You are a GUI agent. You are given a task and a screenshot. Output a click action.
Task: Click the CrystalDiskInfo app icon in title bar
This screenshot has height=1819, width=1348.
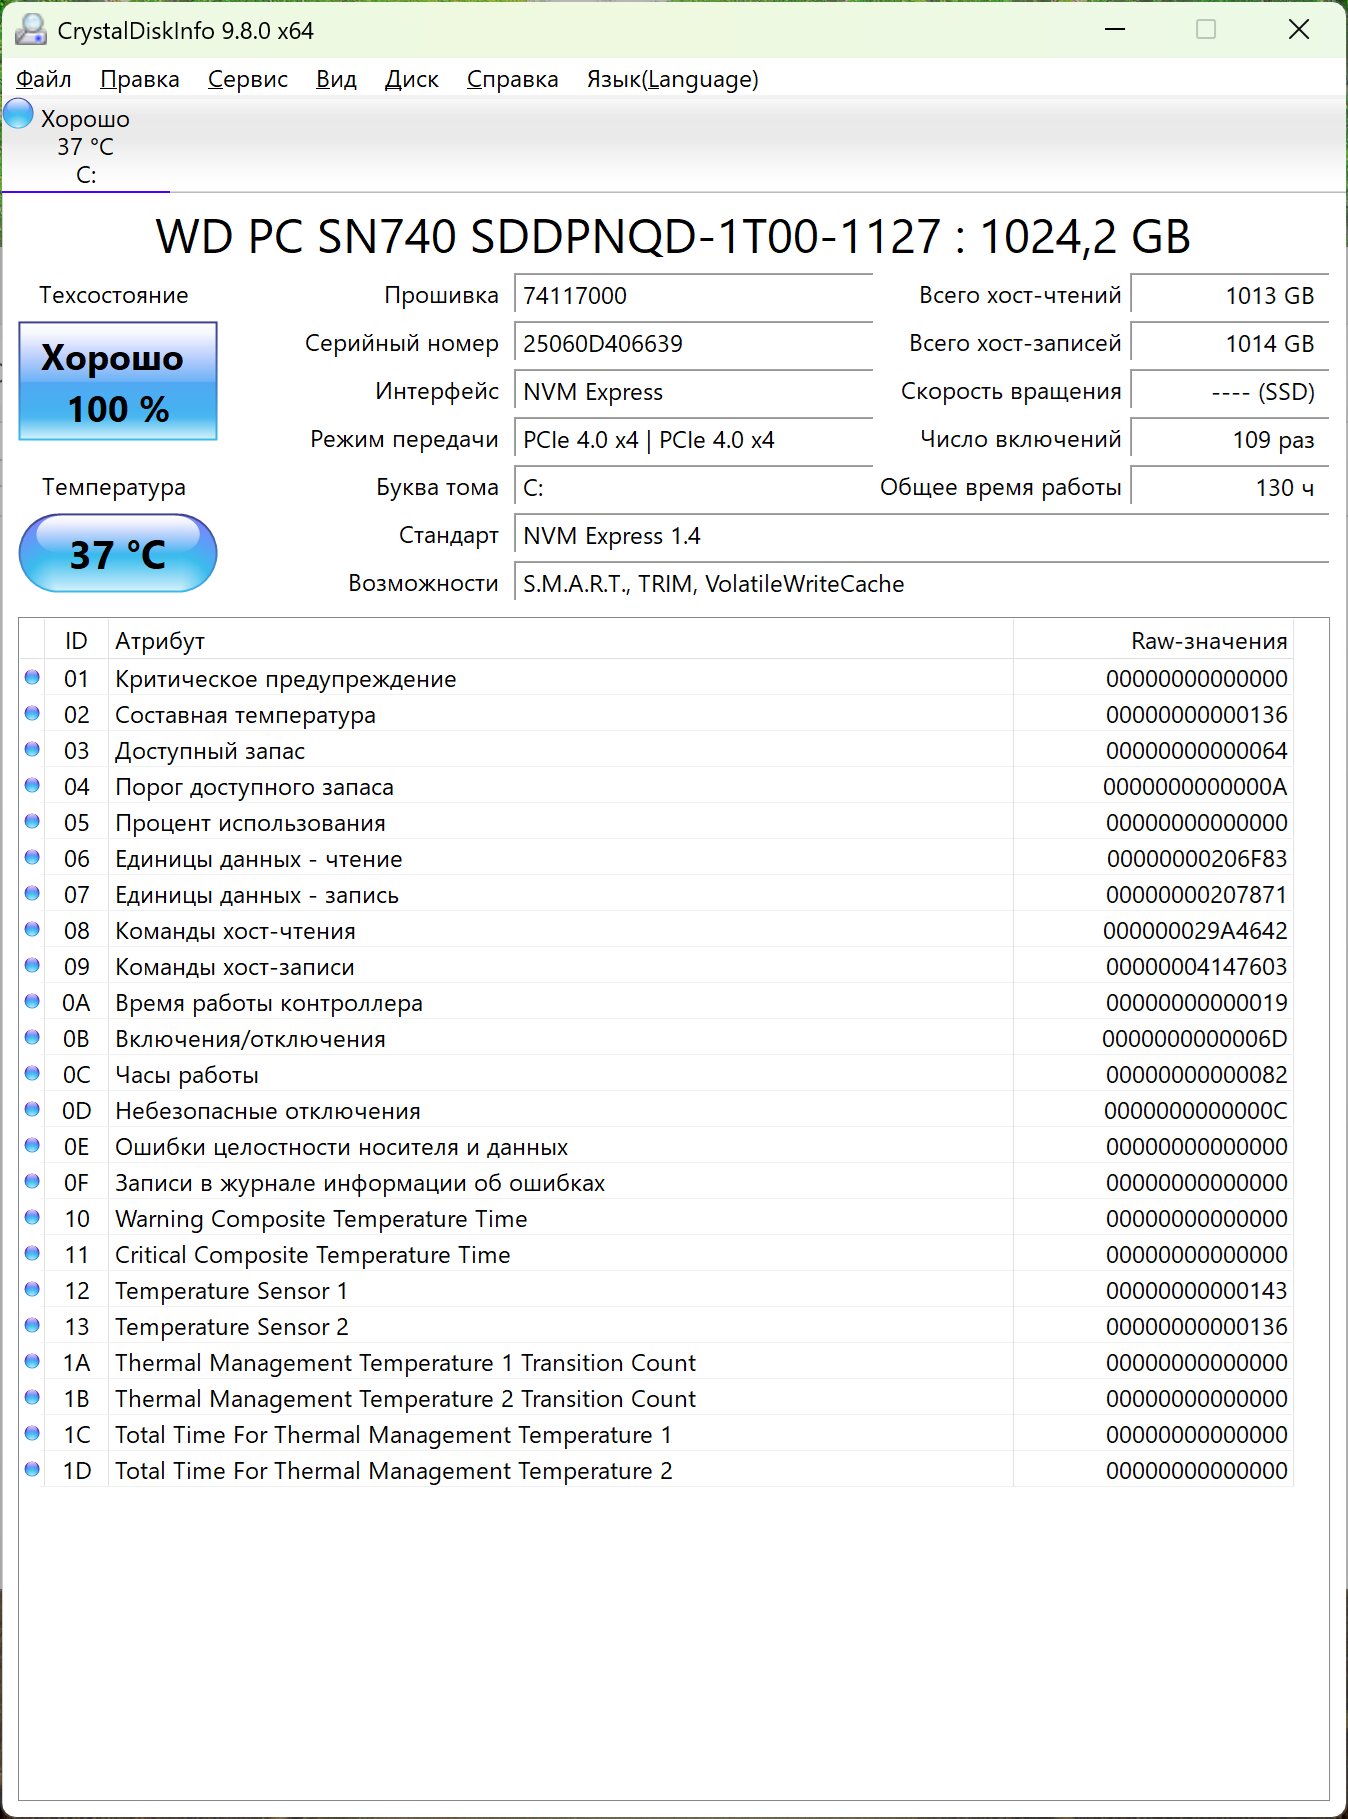[x=30, y=30]
